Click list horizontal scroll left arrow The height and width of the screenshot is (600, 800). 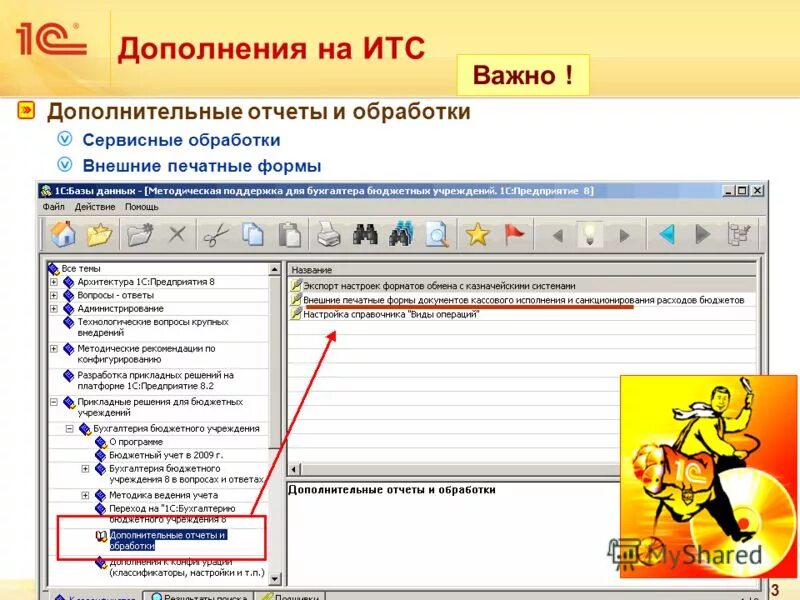pyautogui.click(x=294, y=469)
